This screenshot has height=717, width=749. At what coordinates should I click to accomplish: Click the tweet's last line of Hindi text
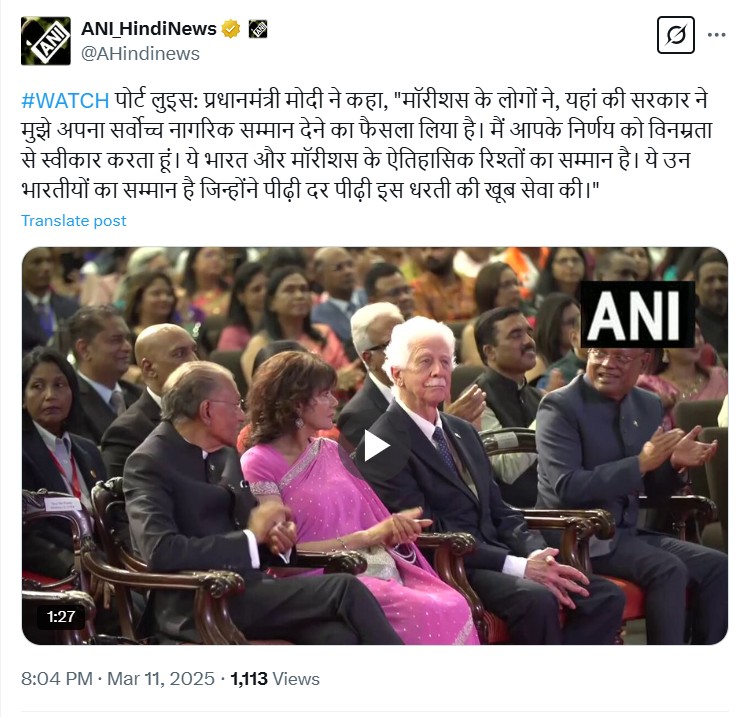tap(310, 190)
